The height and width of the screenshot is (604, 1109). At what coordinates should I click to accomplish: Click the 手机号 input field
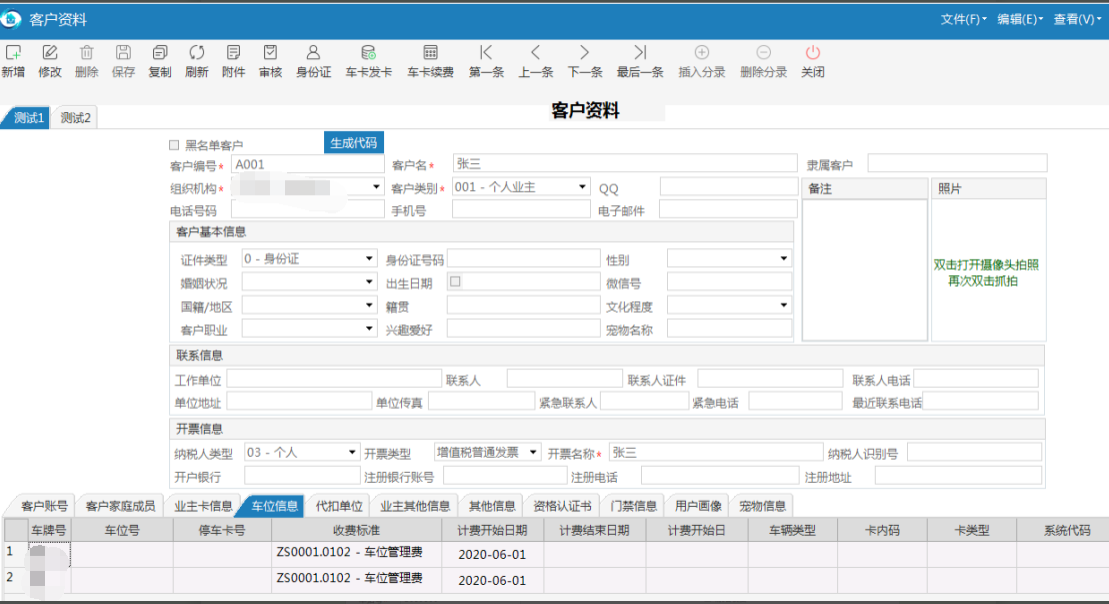pos(521,209)
